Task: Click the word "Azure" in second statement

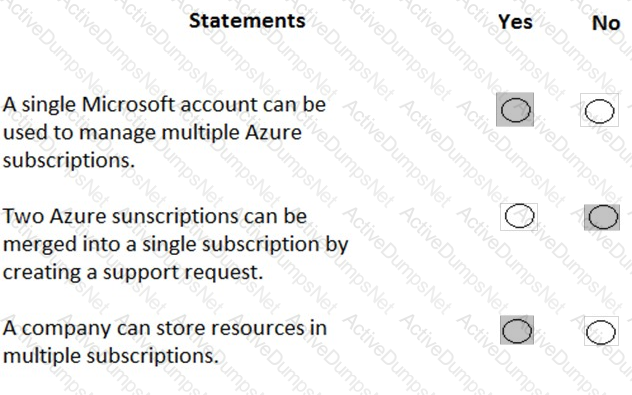Action: pos(78,216)
